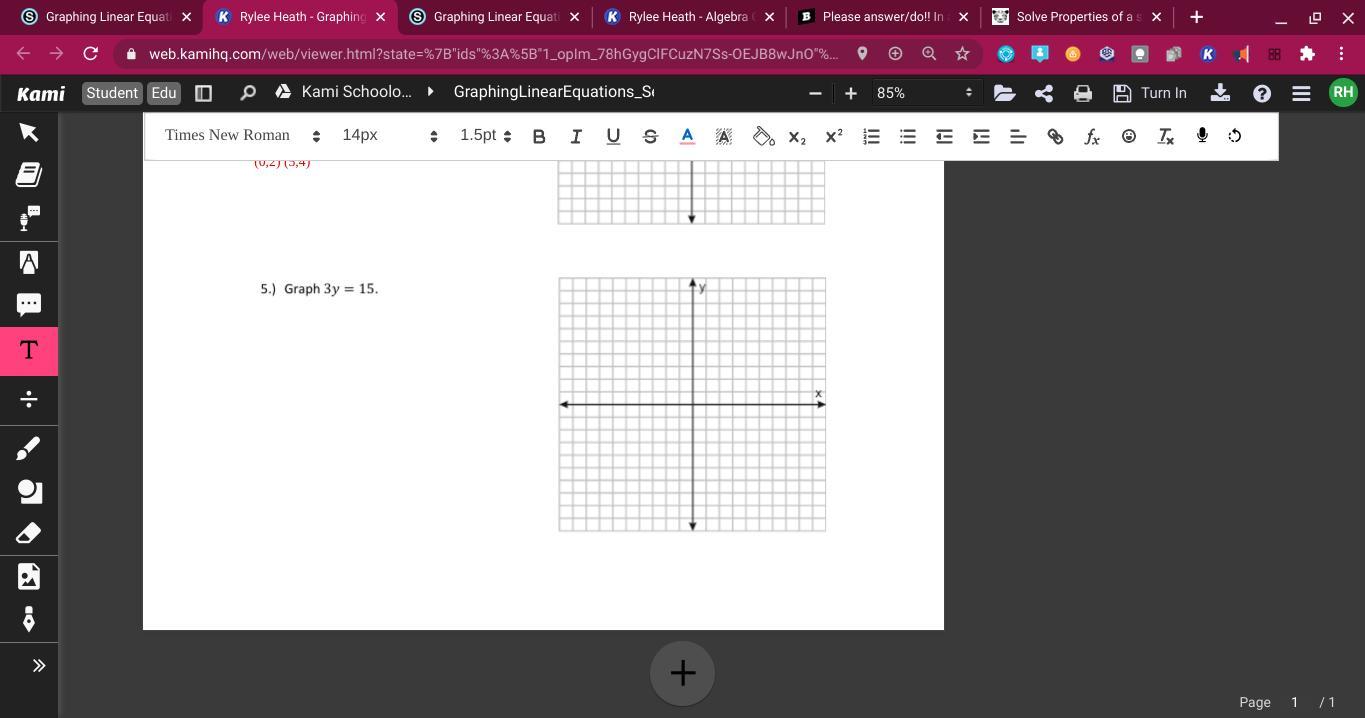Click the Turn In button

[x=1150, y=93]
